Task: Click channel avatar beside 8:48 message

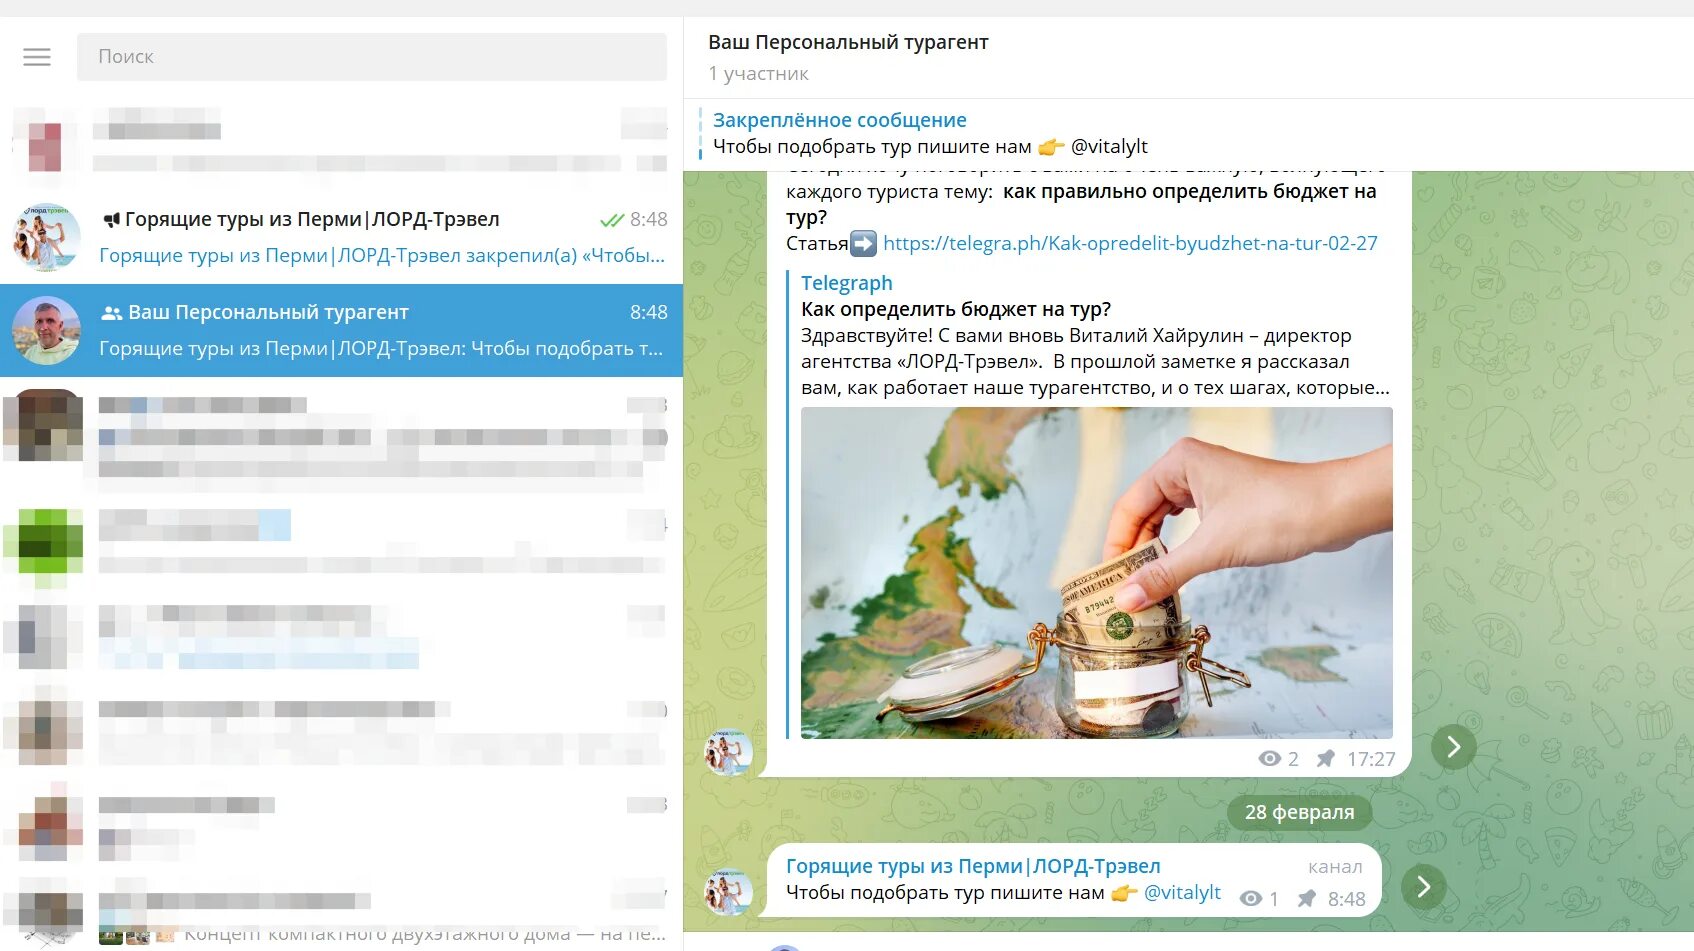Action: tap(729, 891)
